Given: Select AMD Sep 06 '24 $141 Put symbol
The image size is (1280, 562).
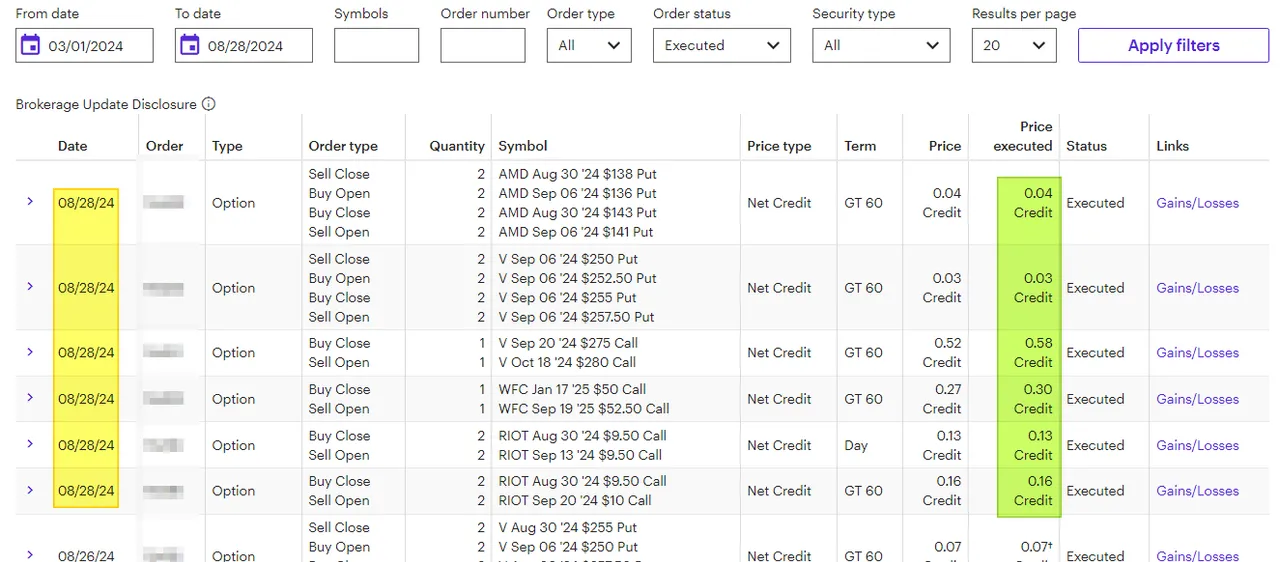Looking at the screenshot, I should pyautogui.click(x=576, y=232).
